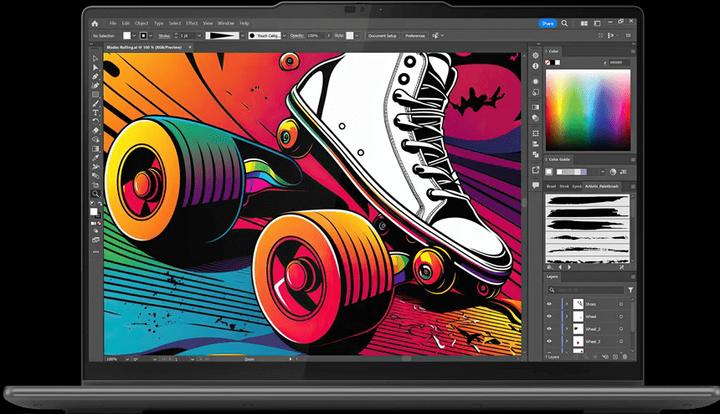Switch to the Artistic_Paintbrush tab

coord(602,186)
